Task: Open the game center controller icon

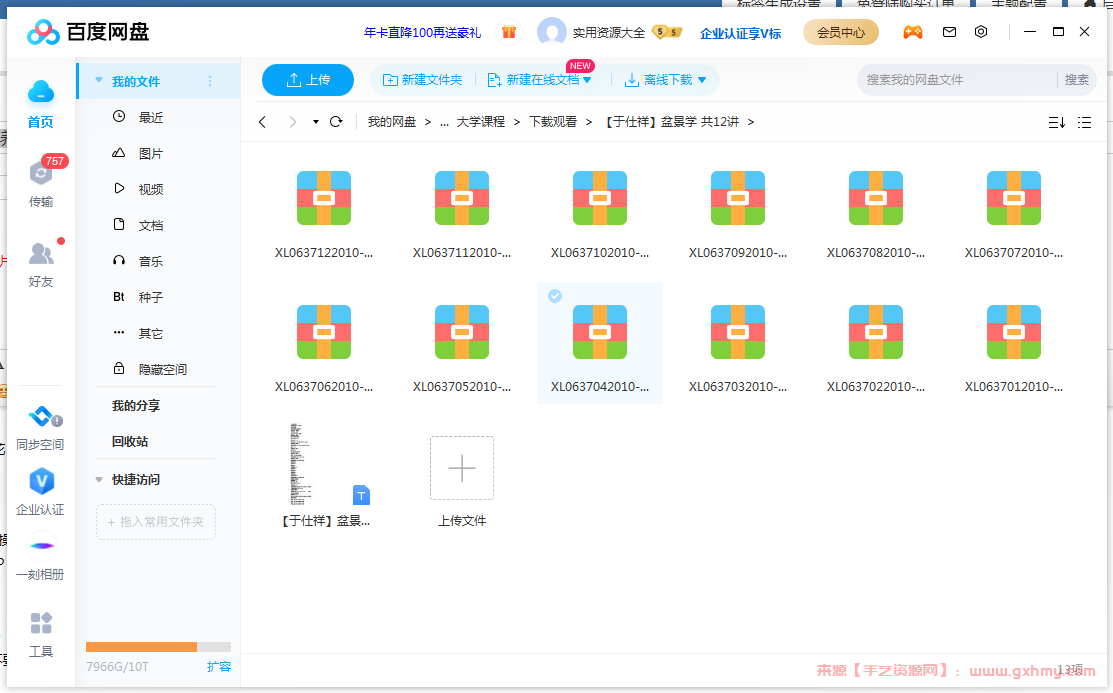Action: pos(913,31)
